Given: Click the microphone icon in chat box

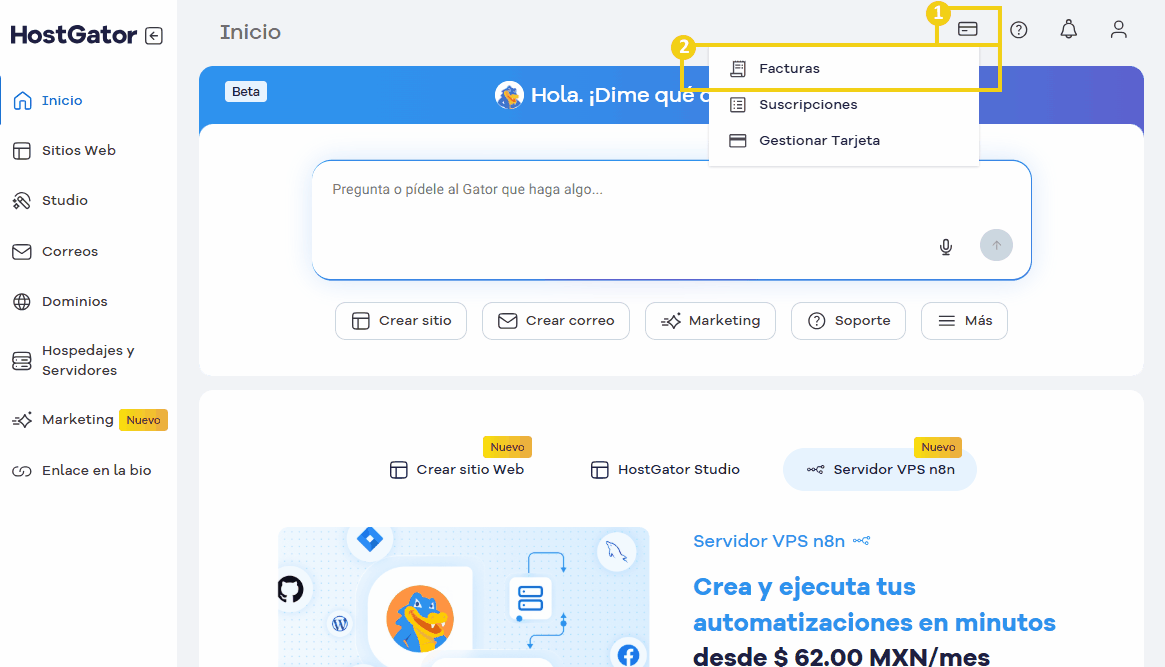Looking at the screenshot, I should pos(945,246).
